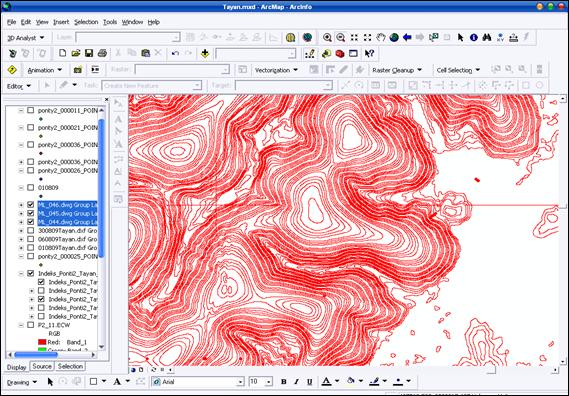The width and height of the screenshot is (569, 396).
Task: Switch to the Source tab
Action: pos(42,367)
